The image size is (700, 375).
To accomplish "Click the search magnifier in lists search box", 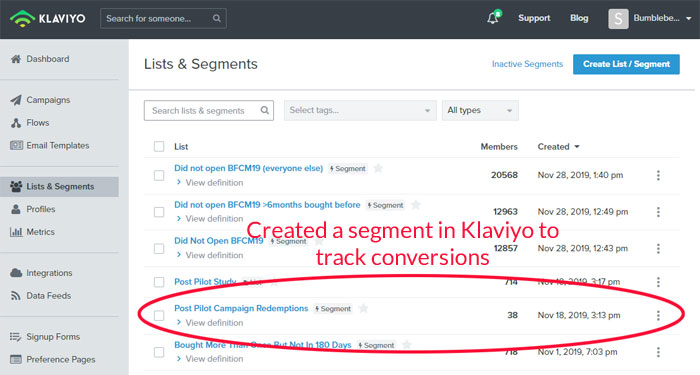I will pyautogui.click(x=265, y=110).
